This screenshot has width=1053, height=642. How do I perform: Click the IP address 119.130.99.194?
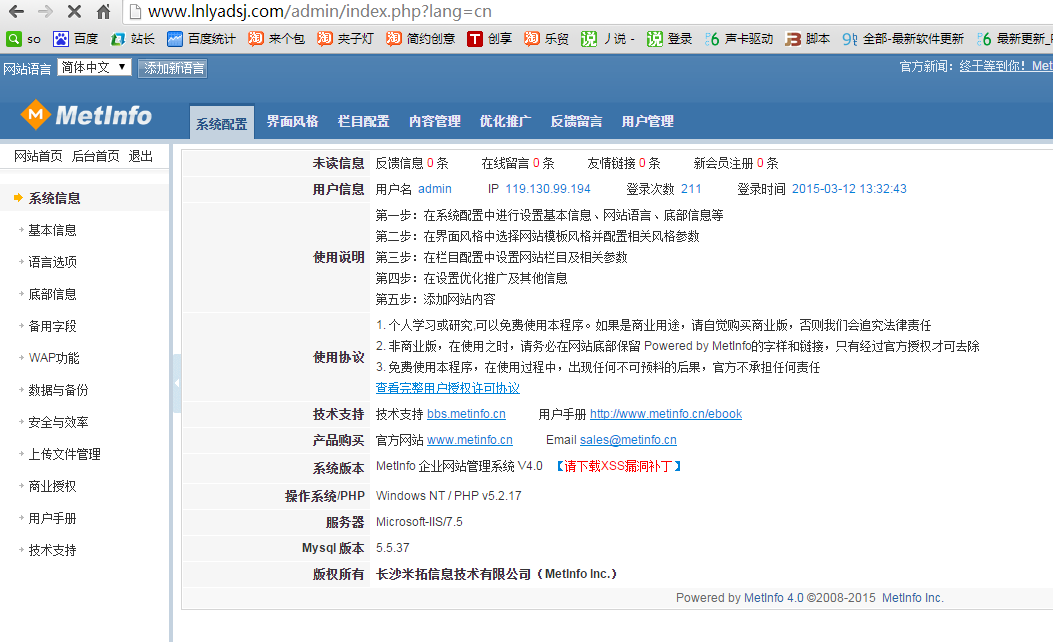pyautogui.click(x=548, y=189)
